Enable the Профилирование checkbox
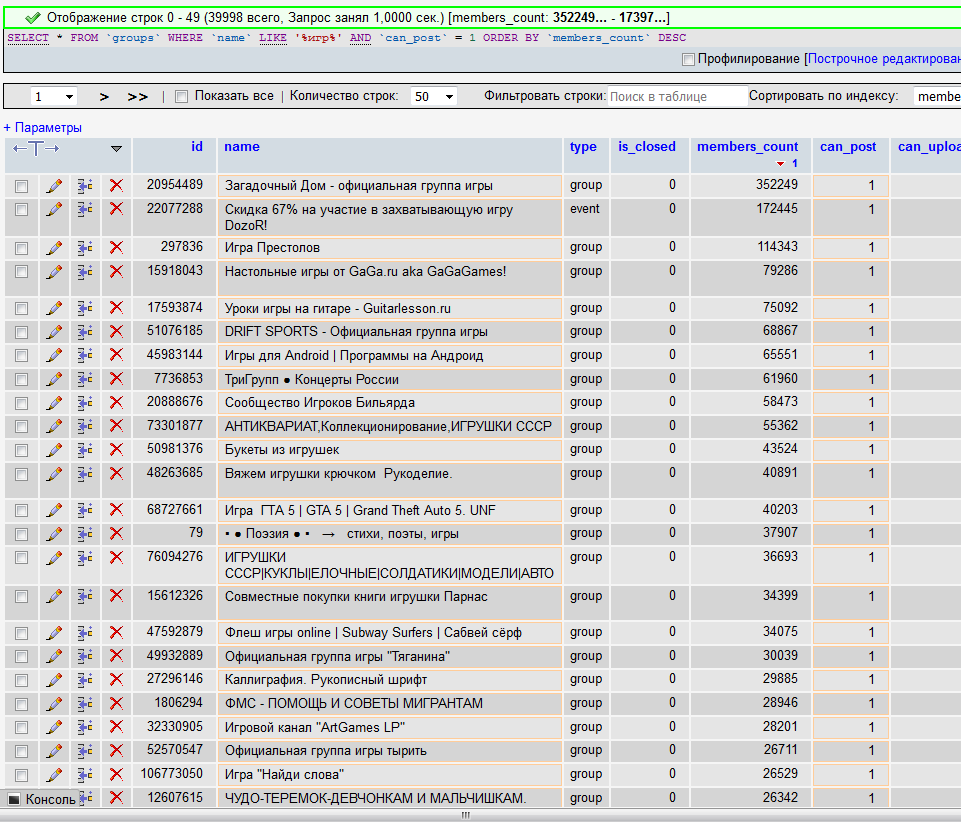 pyautogui.click(x=688, y=59)
